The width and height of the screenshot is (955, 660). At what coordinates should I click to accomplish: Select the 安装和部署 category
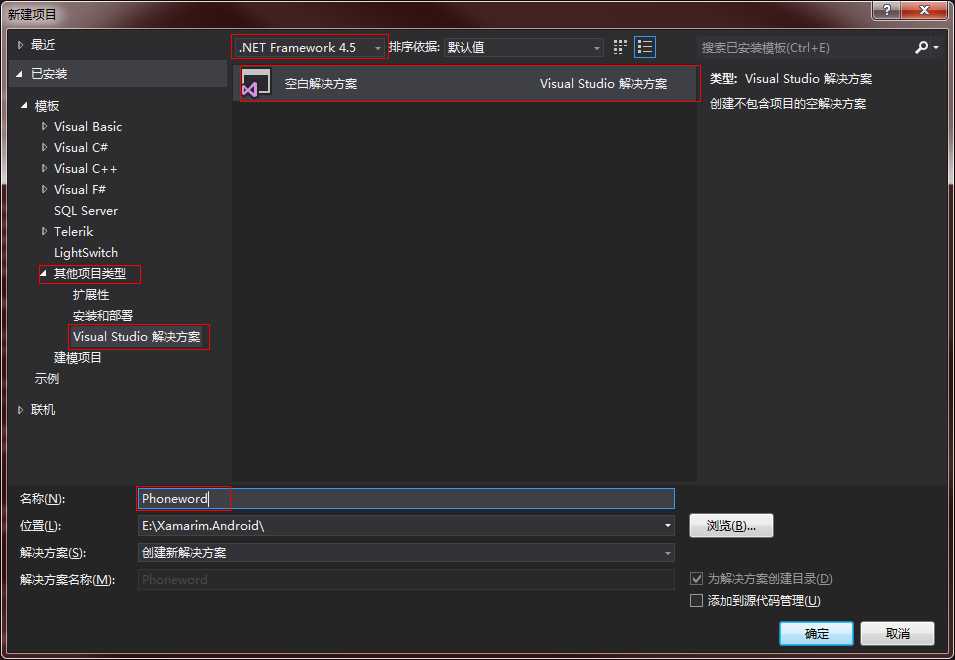coord(102,315)
